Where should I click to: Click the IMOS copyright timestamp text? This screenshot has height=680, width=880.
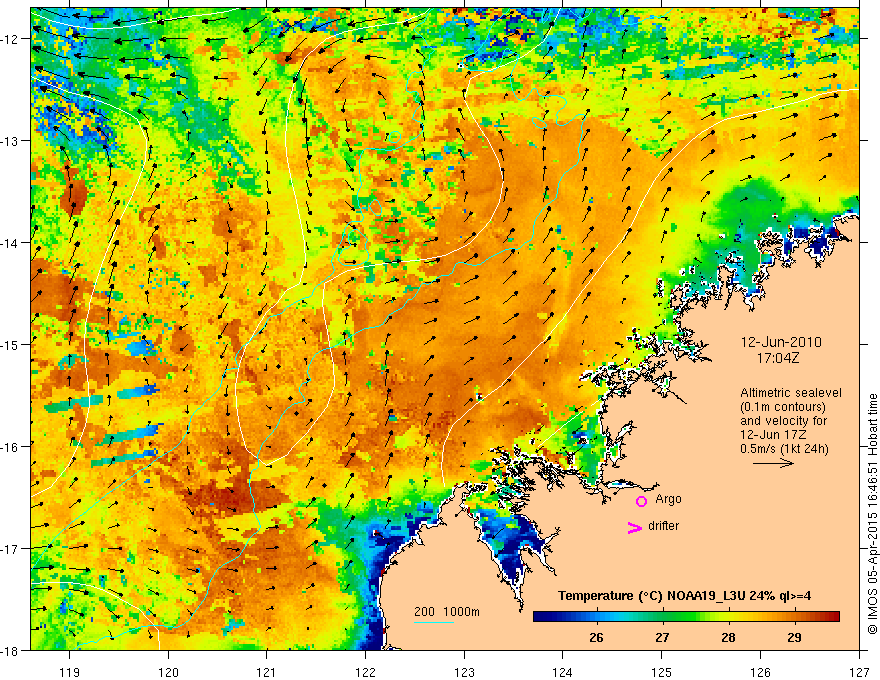pyautogui.click(x=872, y=514)
